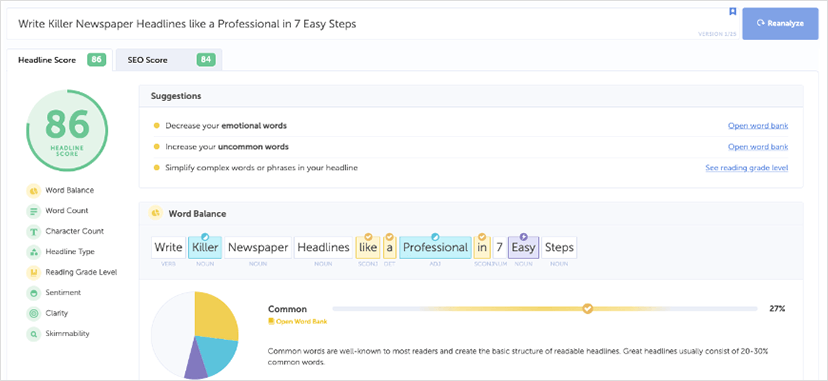Click the word chip 'Write'
Screen dimensions: 828x381
(168, 247)
